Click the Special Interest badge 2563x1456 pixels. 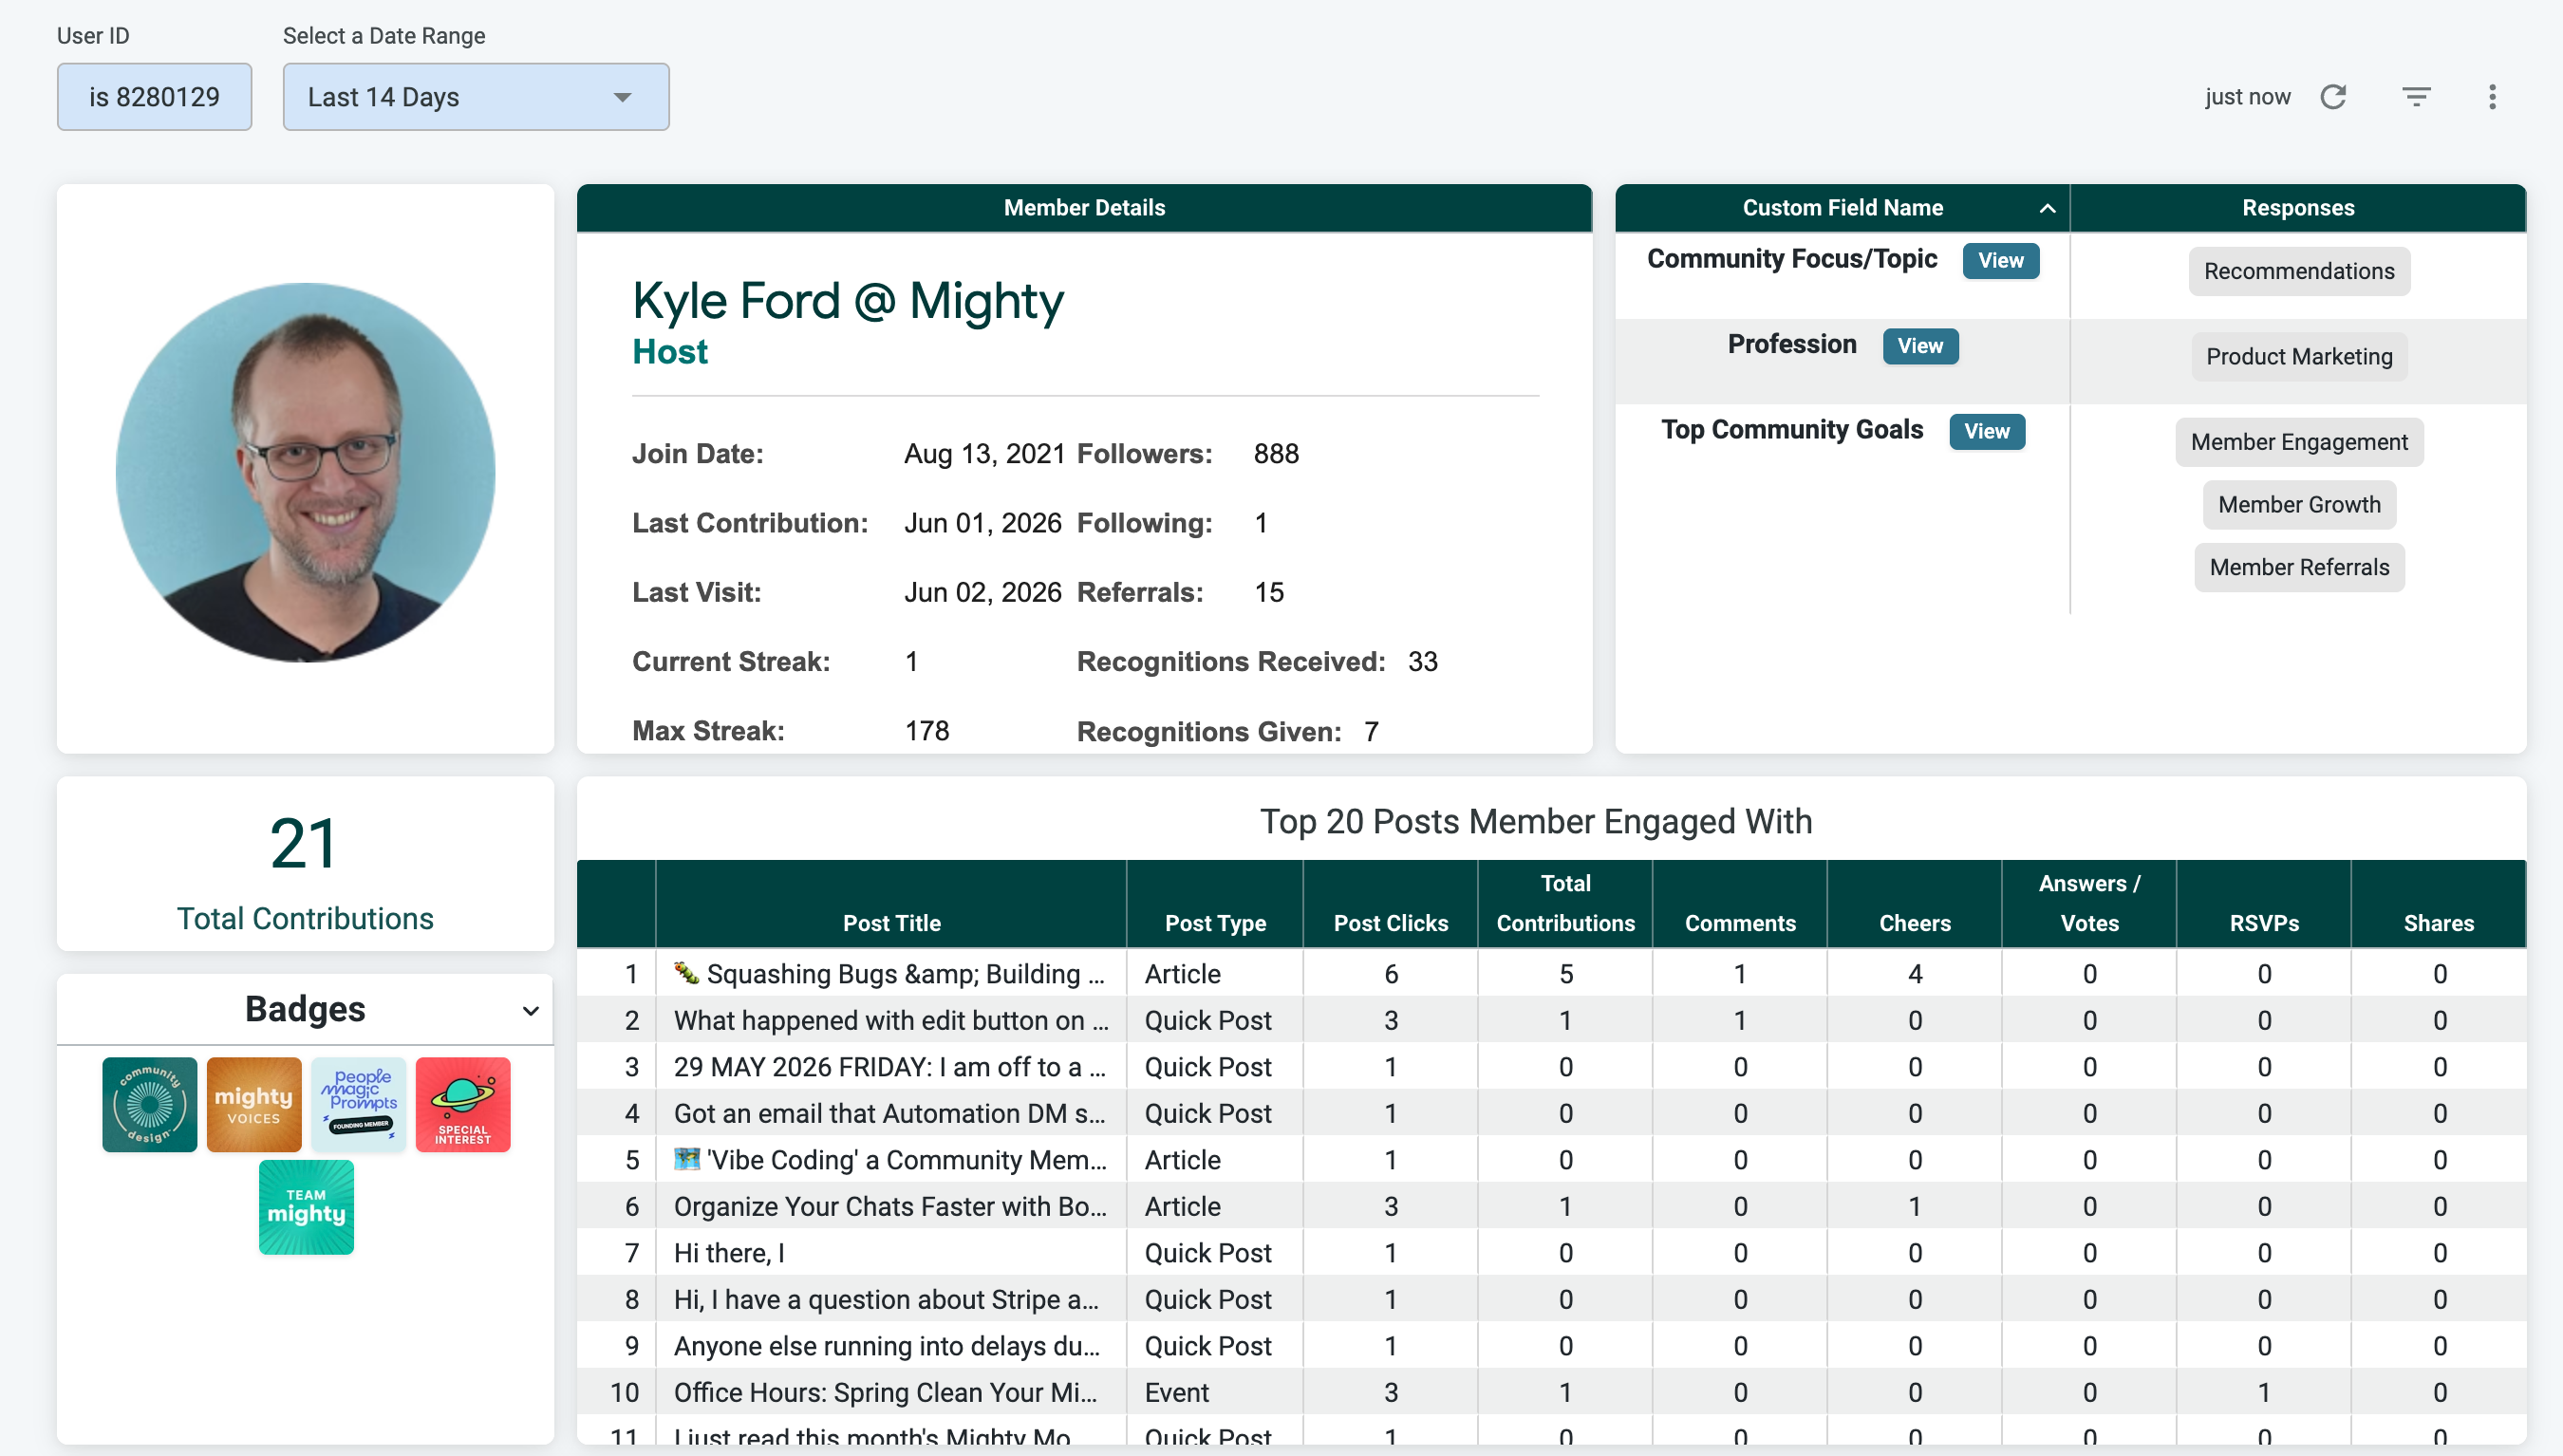[463, 1104]
